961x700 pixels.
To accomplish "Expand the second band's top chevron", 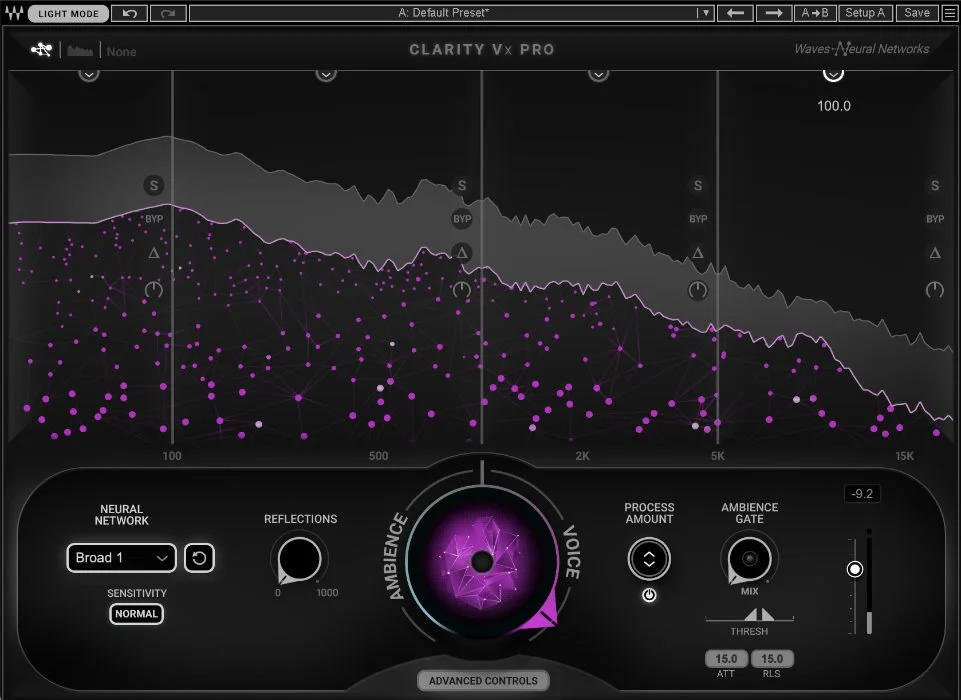I will click(326, 74).
